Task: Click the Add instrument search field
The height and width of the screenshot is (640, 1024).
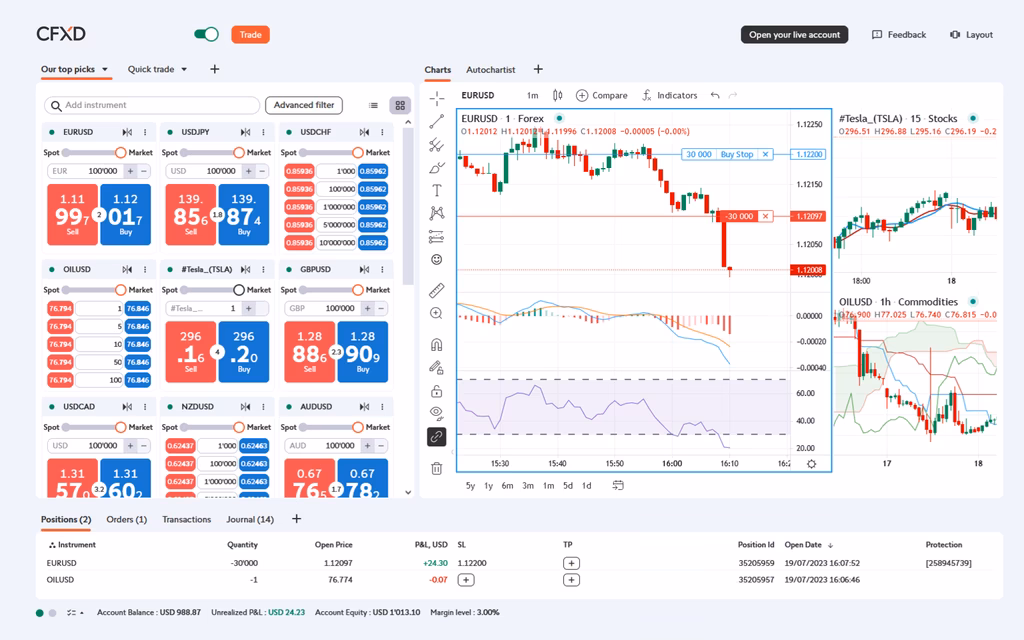Action: [152, 105]
